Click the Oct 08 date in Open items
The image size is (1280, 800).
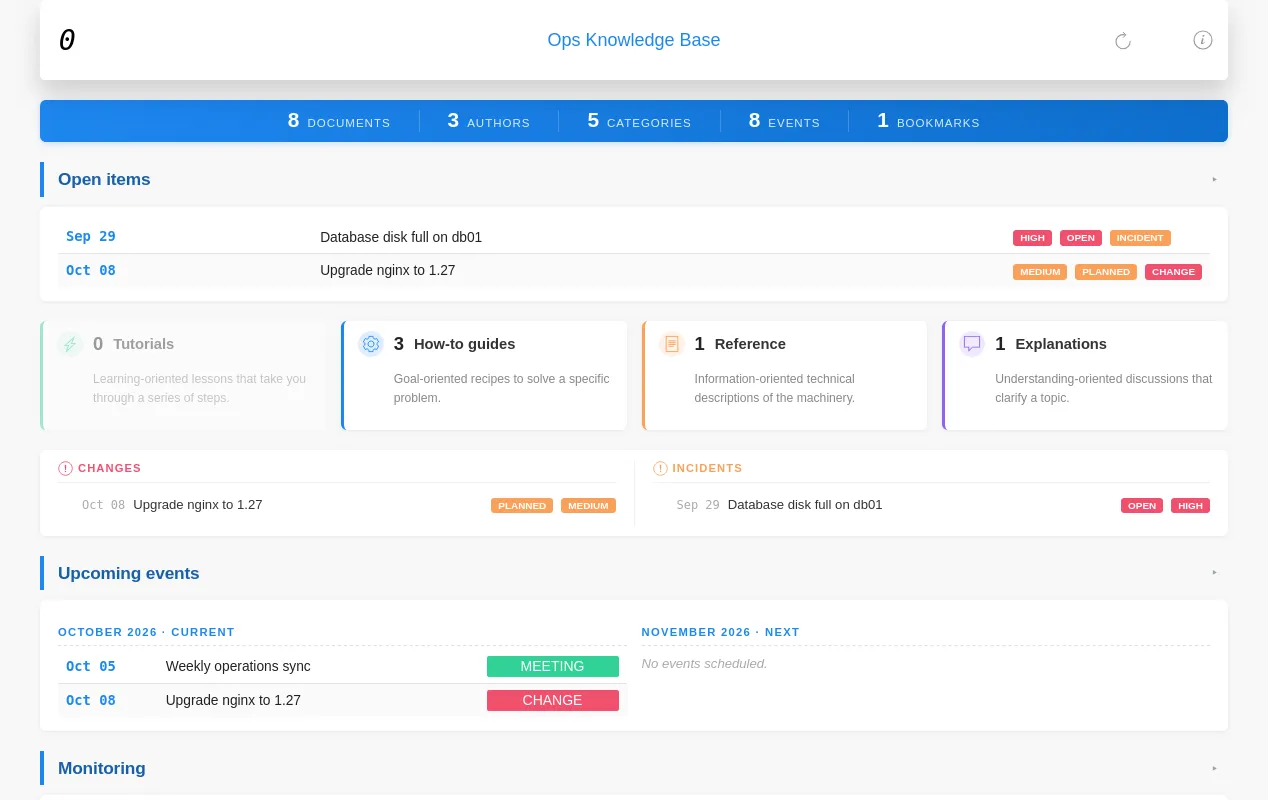91,270
